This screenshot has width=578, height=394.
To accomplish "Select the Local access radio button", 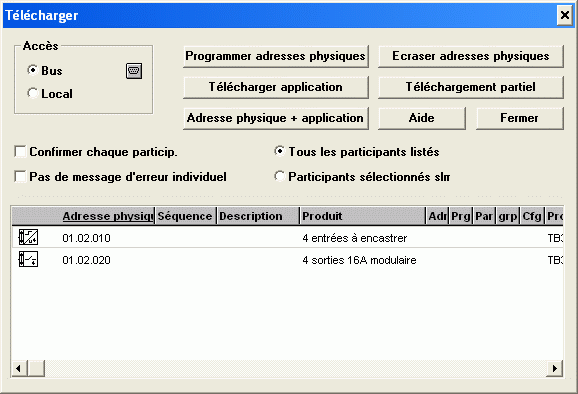I will click(32, 93).
